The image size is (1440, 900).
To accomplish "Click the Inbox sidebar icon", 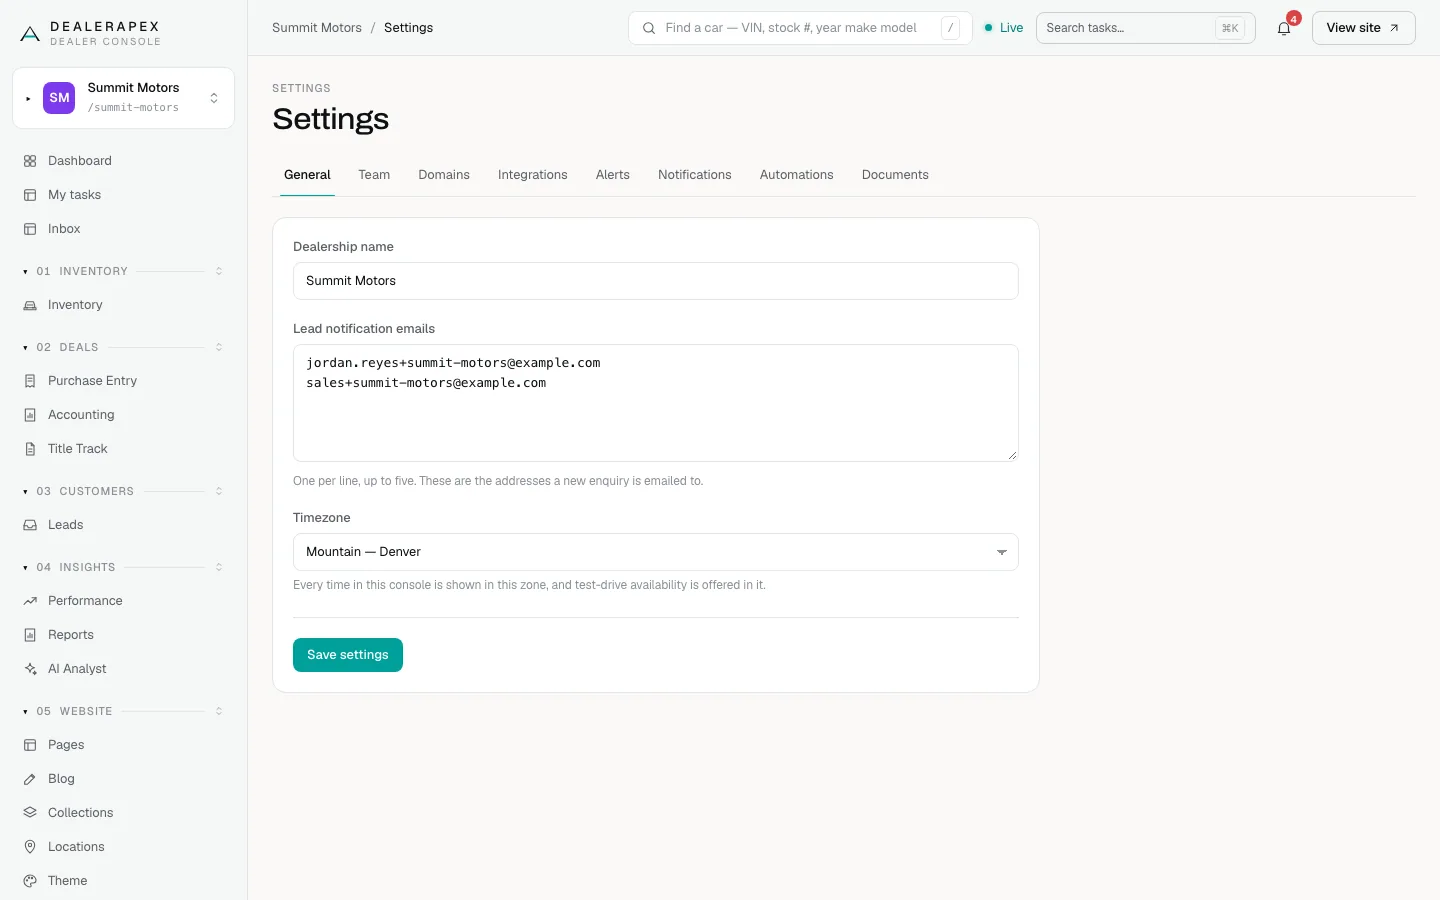I will tap(30, 229).
